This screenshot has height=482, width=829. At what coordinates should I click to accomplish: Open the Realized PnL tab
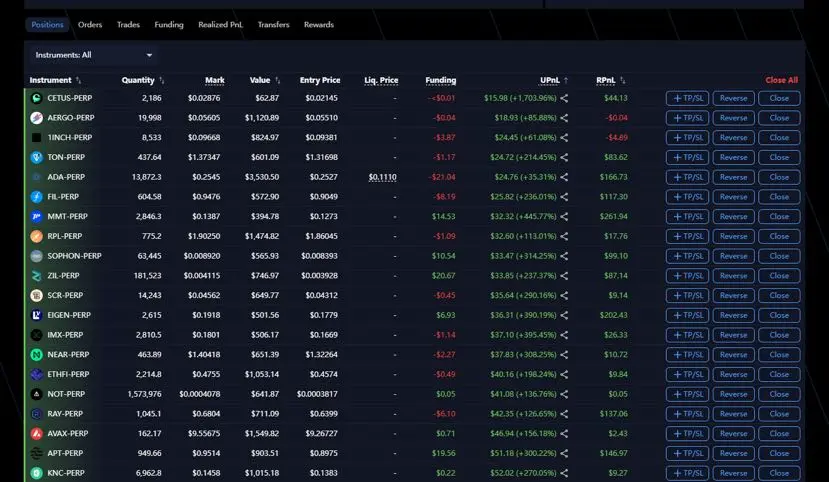(x=220, y=25)
